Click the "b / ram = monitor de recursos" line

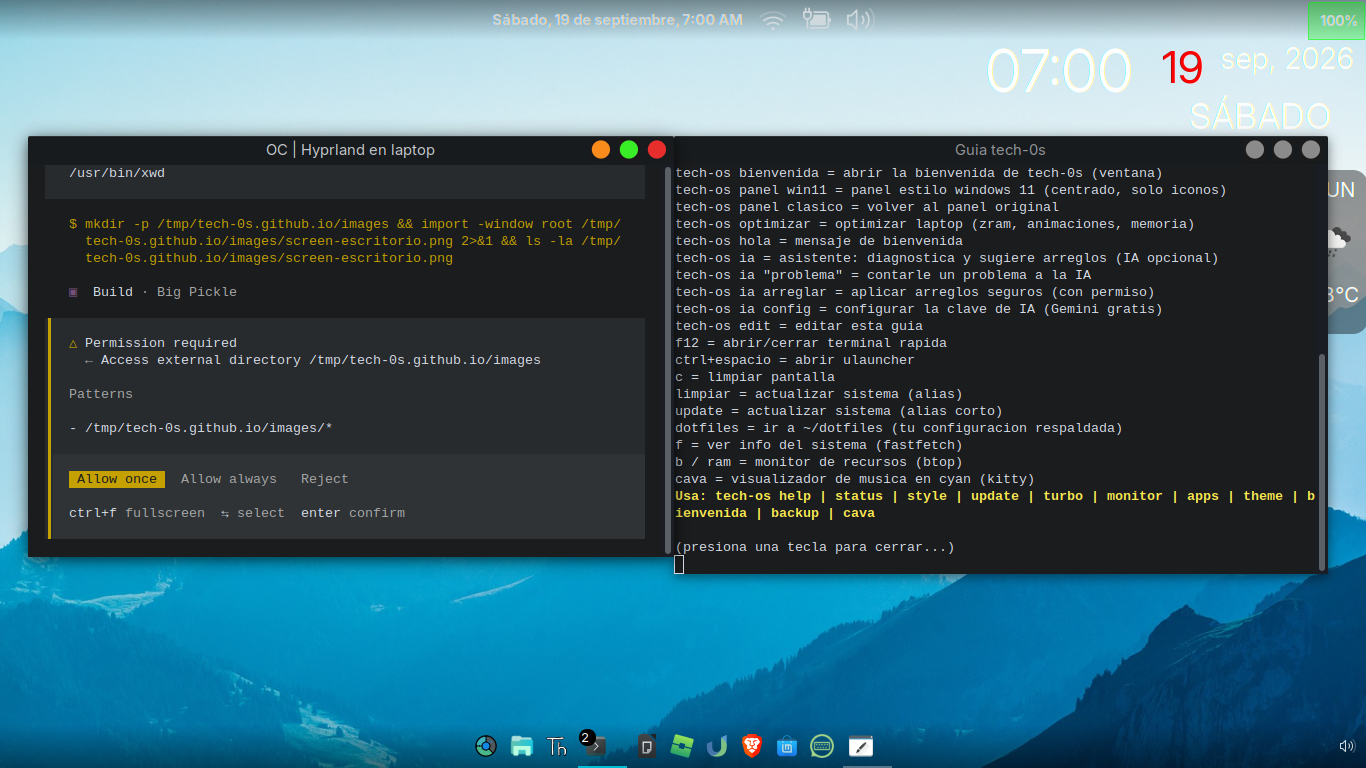[x=819, y=462]
